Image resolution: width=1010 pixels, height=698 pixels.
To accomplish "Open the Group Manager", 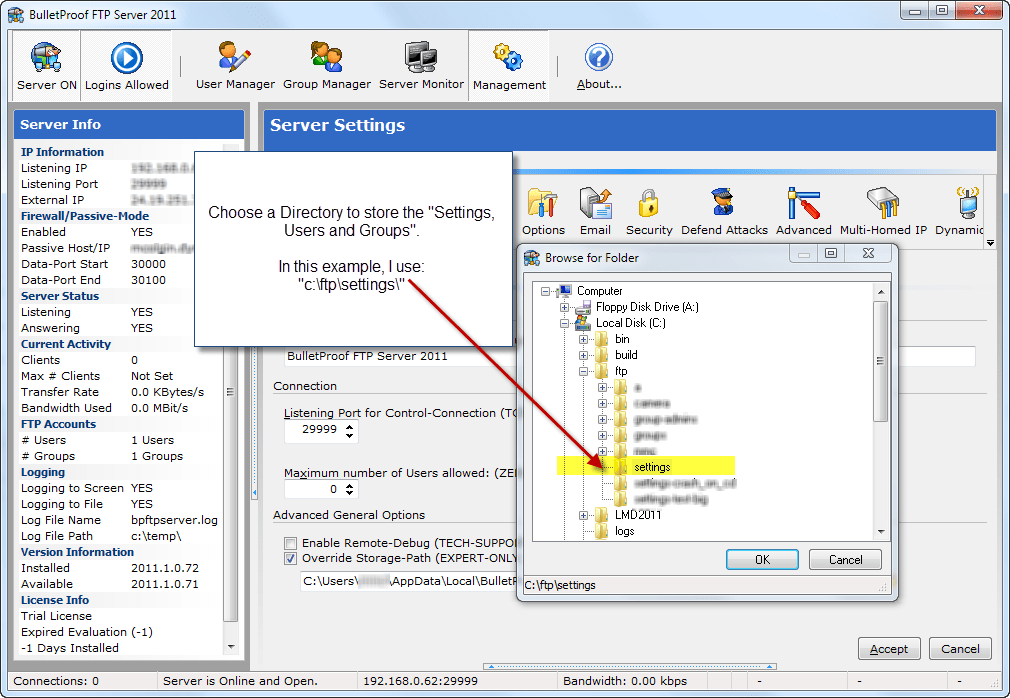I will point(327,65).
